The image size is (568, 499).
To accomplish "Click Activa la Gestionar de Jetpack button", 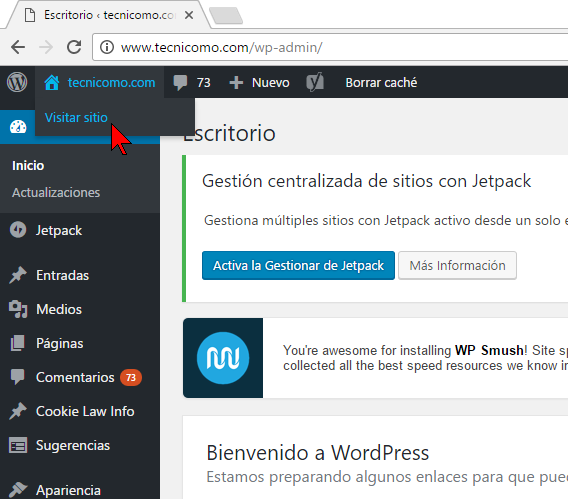I will click(x=298, y=265).
